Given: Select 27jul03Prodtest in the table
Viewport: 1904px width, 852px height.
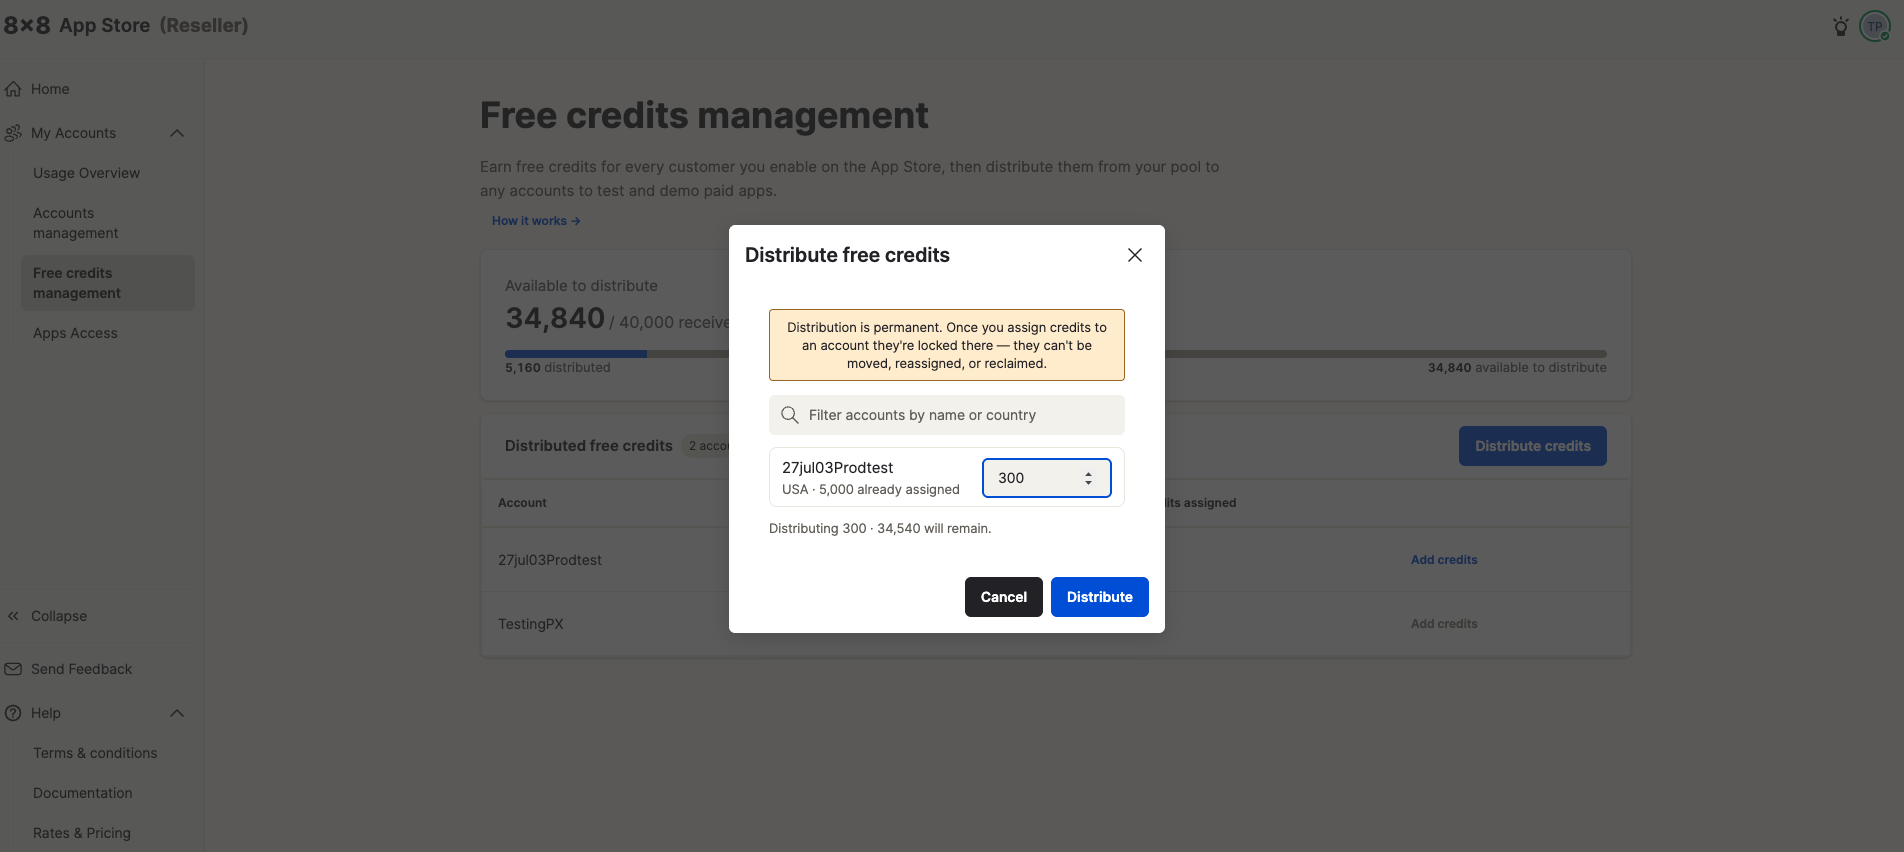Looking at the screenshot, I should pyautogui.click(x=550, y=560).
